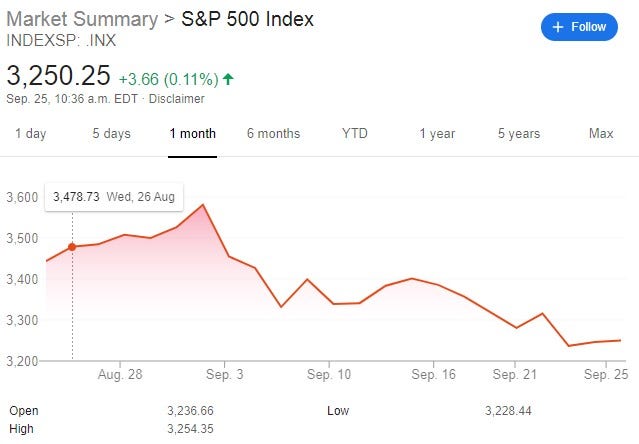Open the Disclaimer link
639x444 pixels.
176,99
